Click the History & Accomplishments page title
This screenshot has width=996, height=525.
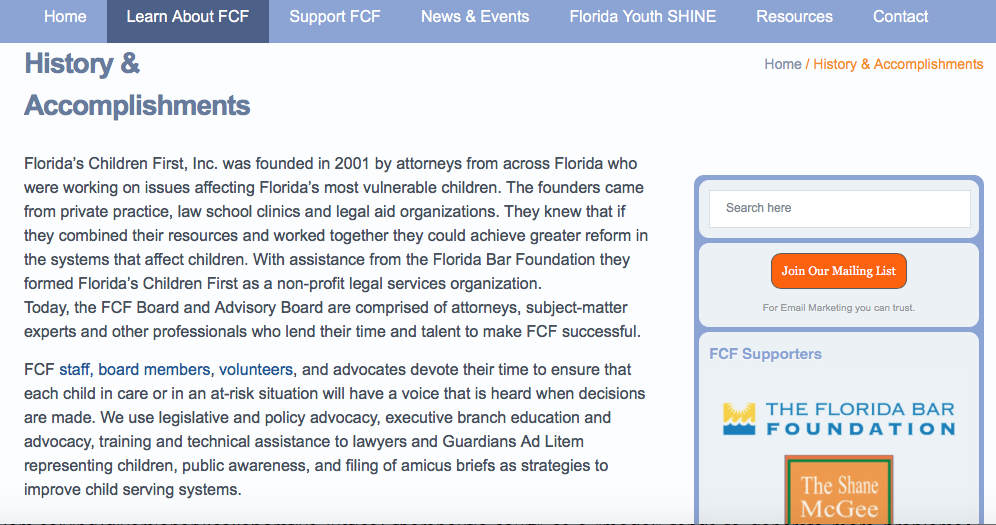tap(137, 84)
